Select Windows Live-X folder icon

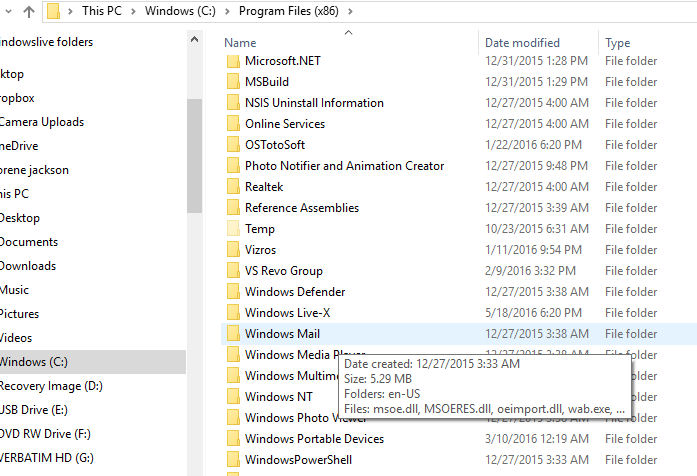(233, 312)
